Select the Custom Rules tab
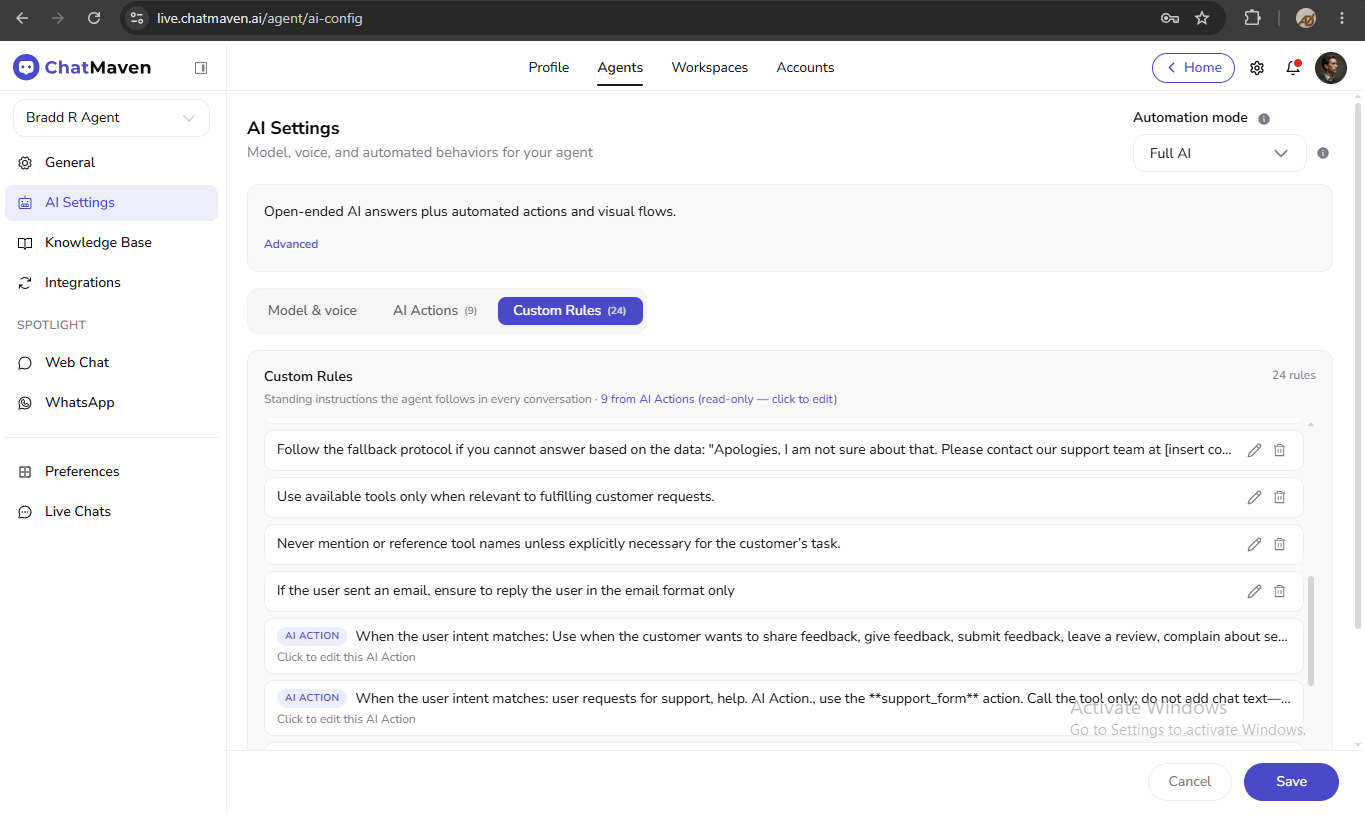 [x=570, y=310]
